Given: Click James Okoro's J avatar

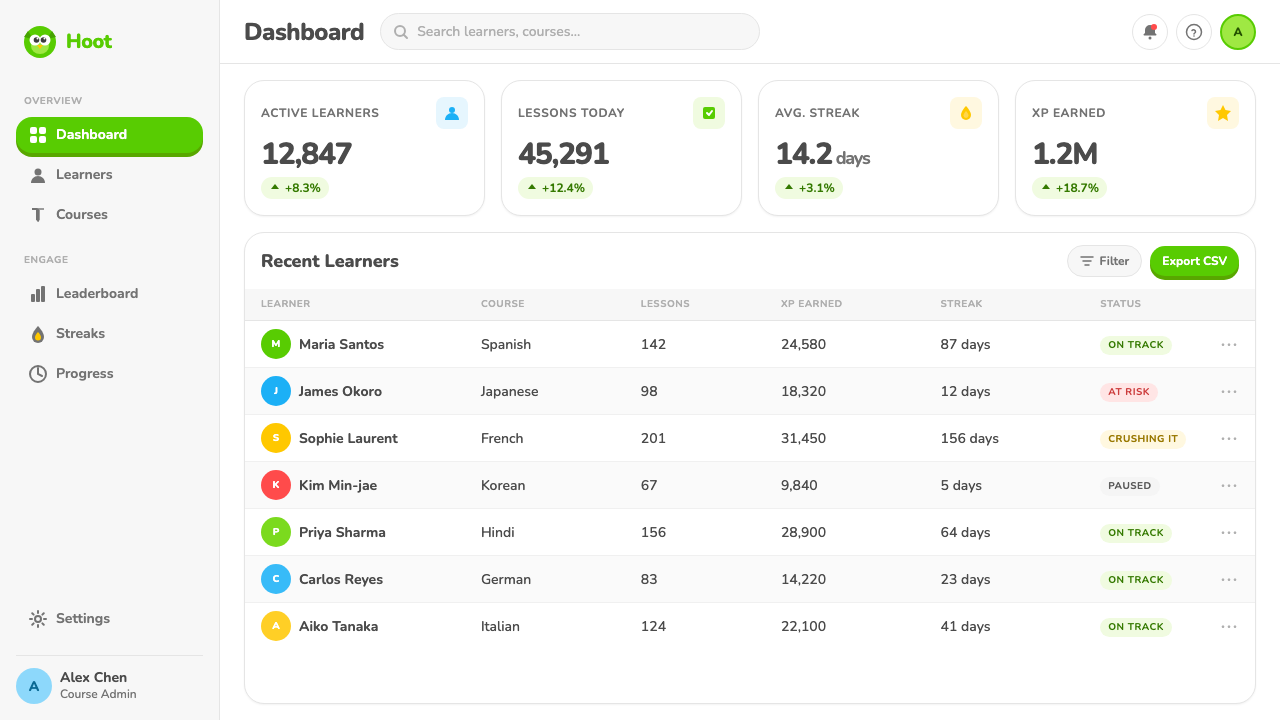Looking at the screenshot, I should [x=276, y=391].
